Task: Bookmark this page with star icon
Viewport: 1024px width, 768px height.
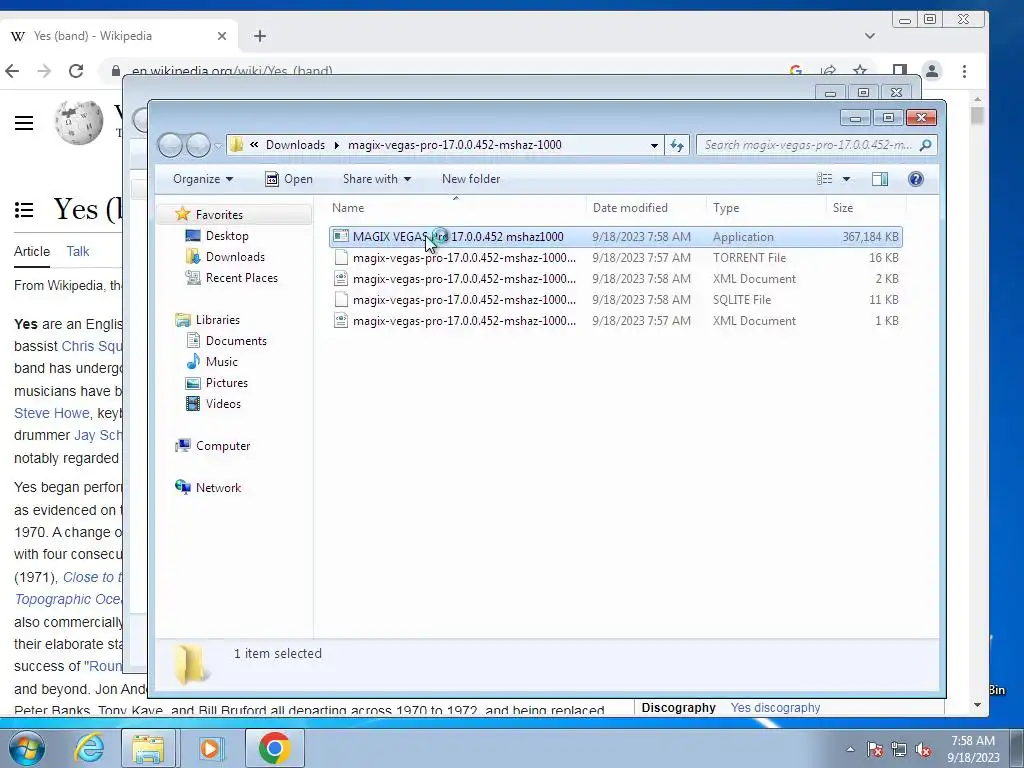Action: tap(860, 71)
